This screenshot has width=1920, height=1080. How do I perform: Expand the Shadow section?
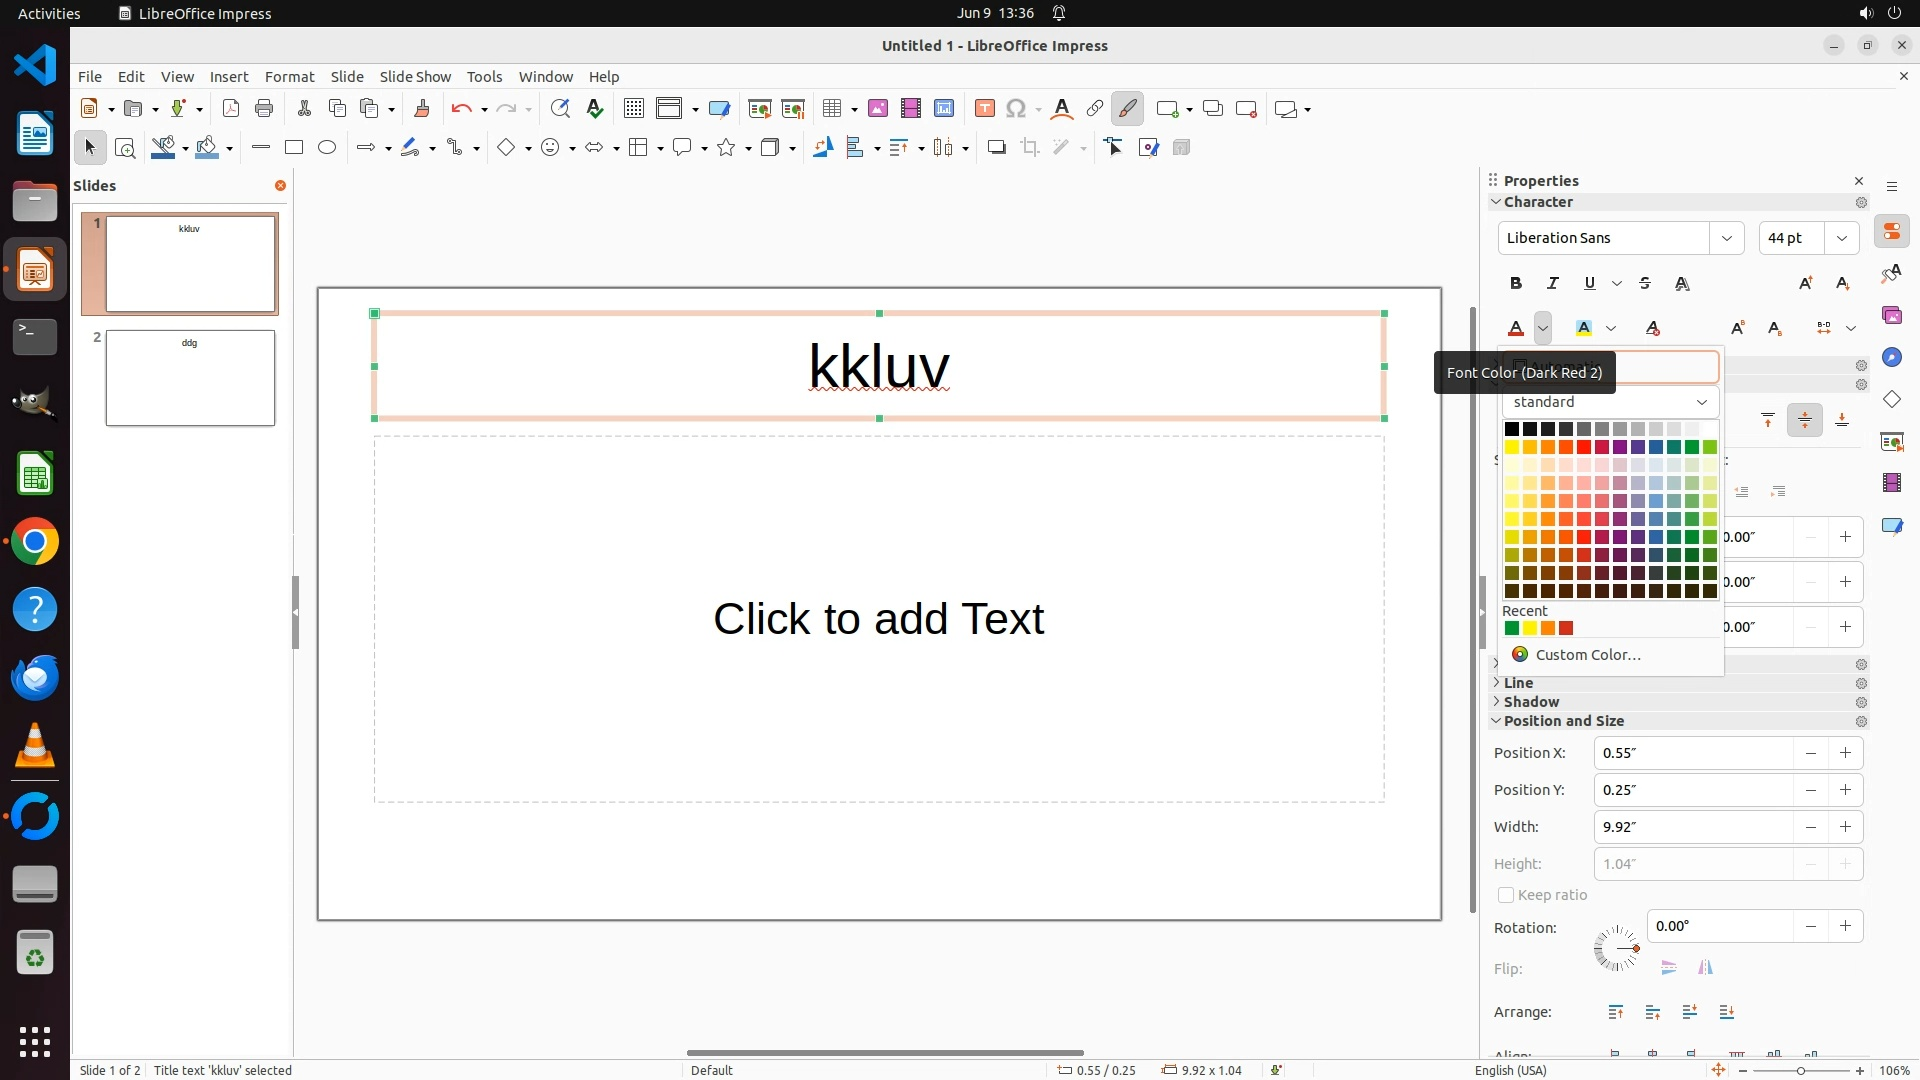(x=1531, y=702)
